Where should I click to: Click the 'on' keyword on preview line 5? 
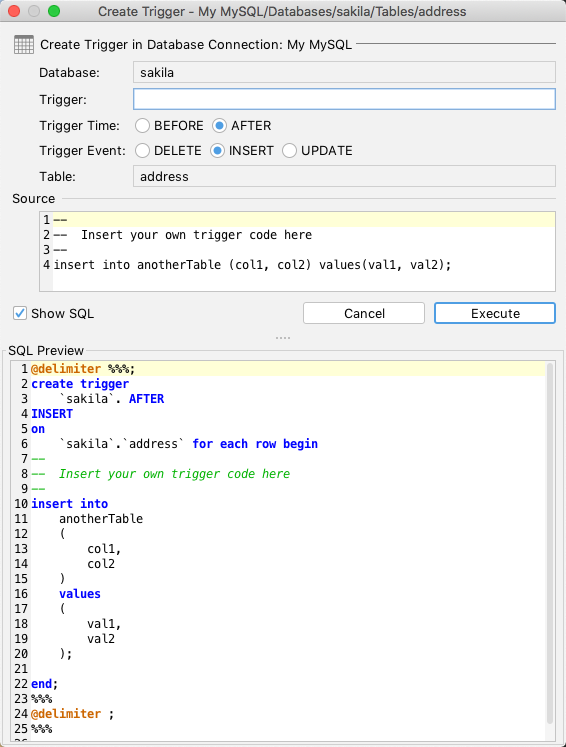coord(38,429)
